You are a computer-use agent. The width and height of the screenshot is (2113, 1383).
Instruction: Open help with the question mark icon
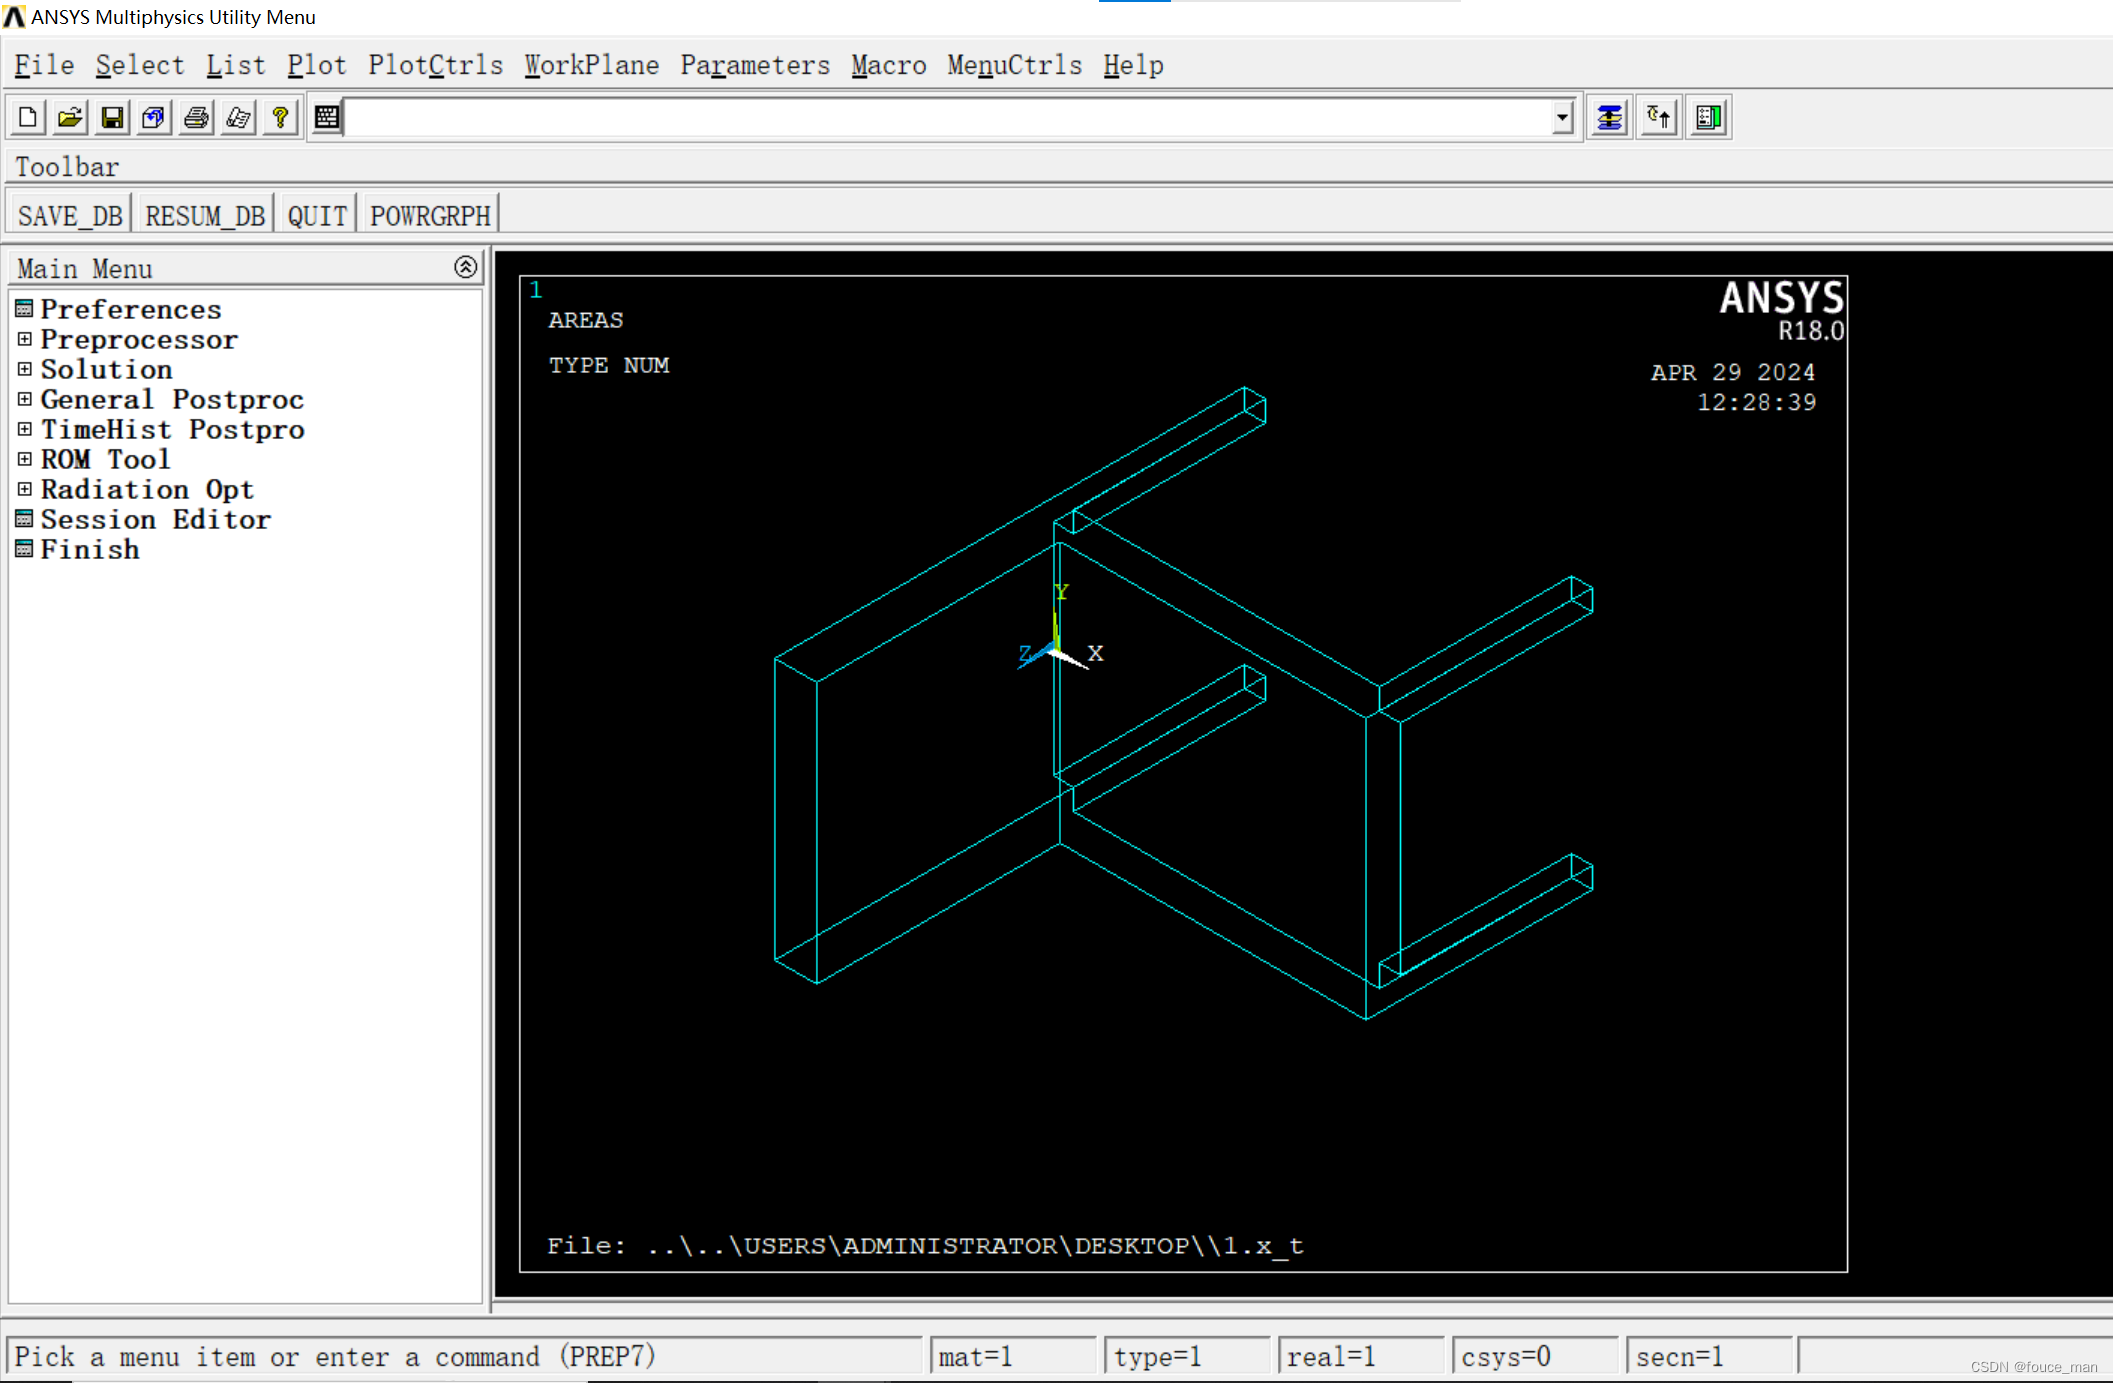tap(280, 116)
